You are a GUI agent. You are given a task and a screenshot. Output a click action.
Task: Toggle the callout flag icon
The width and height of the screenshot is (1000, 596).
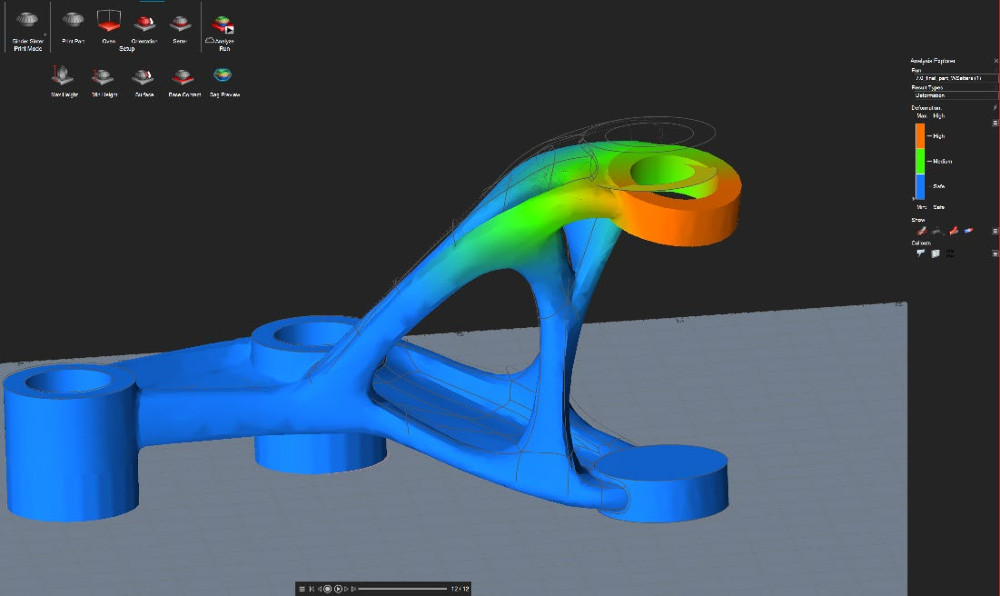[920, 254]
